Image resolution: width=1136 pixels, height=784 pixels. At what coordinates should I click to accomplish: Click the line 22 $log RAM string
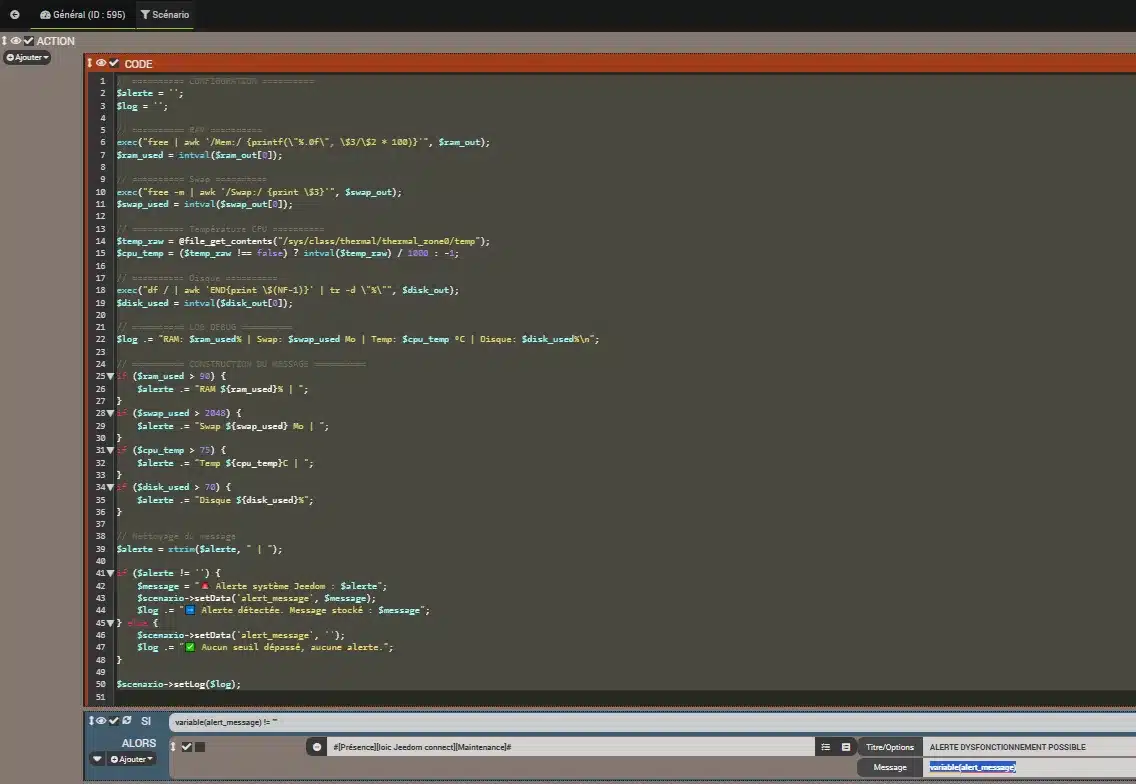tap(358, 339)
